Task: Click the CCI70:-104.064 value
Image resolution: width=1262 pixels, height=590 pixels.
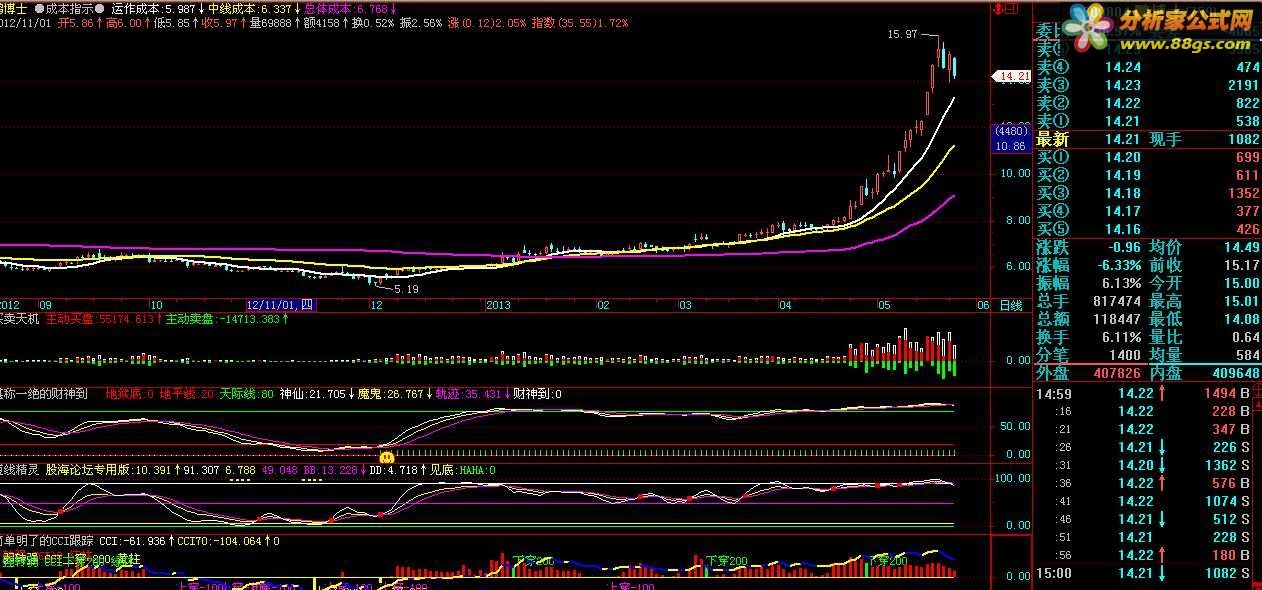Action: pos(220,541)
